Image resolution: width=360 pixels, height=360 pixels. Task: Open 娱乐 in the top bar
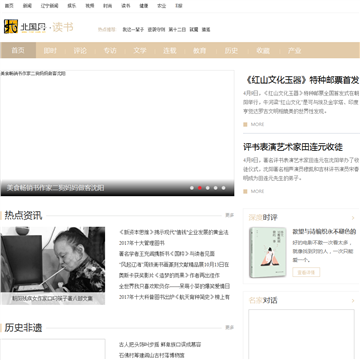[x=72, y=6]
